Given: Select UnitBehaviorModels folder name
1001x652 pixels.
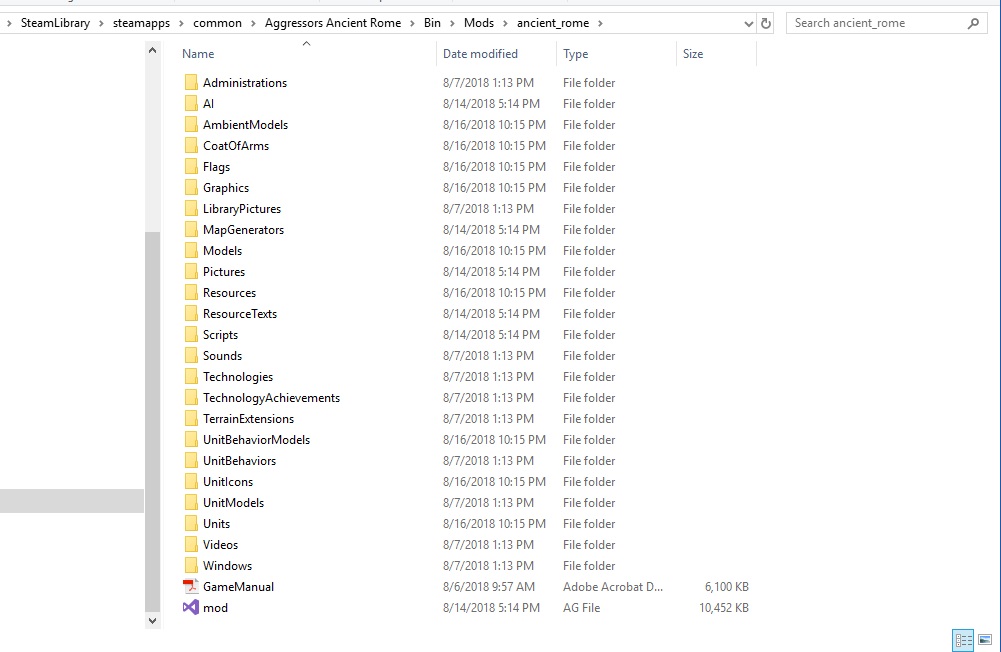Looking at the screenshot, I should (256, 440).
